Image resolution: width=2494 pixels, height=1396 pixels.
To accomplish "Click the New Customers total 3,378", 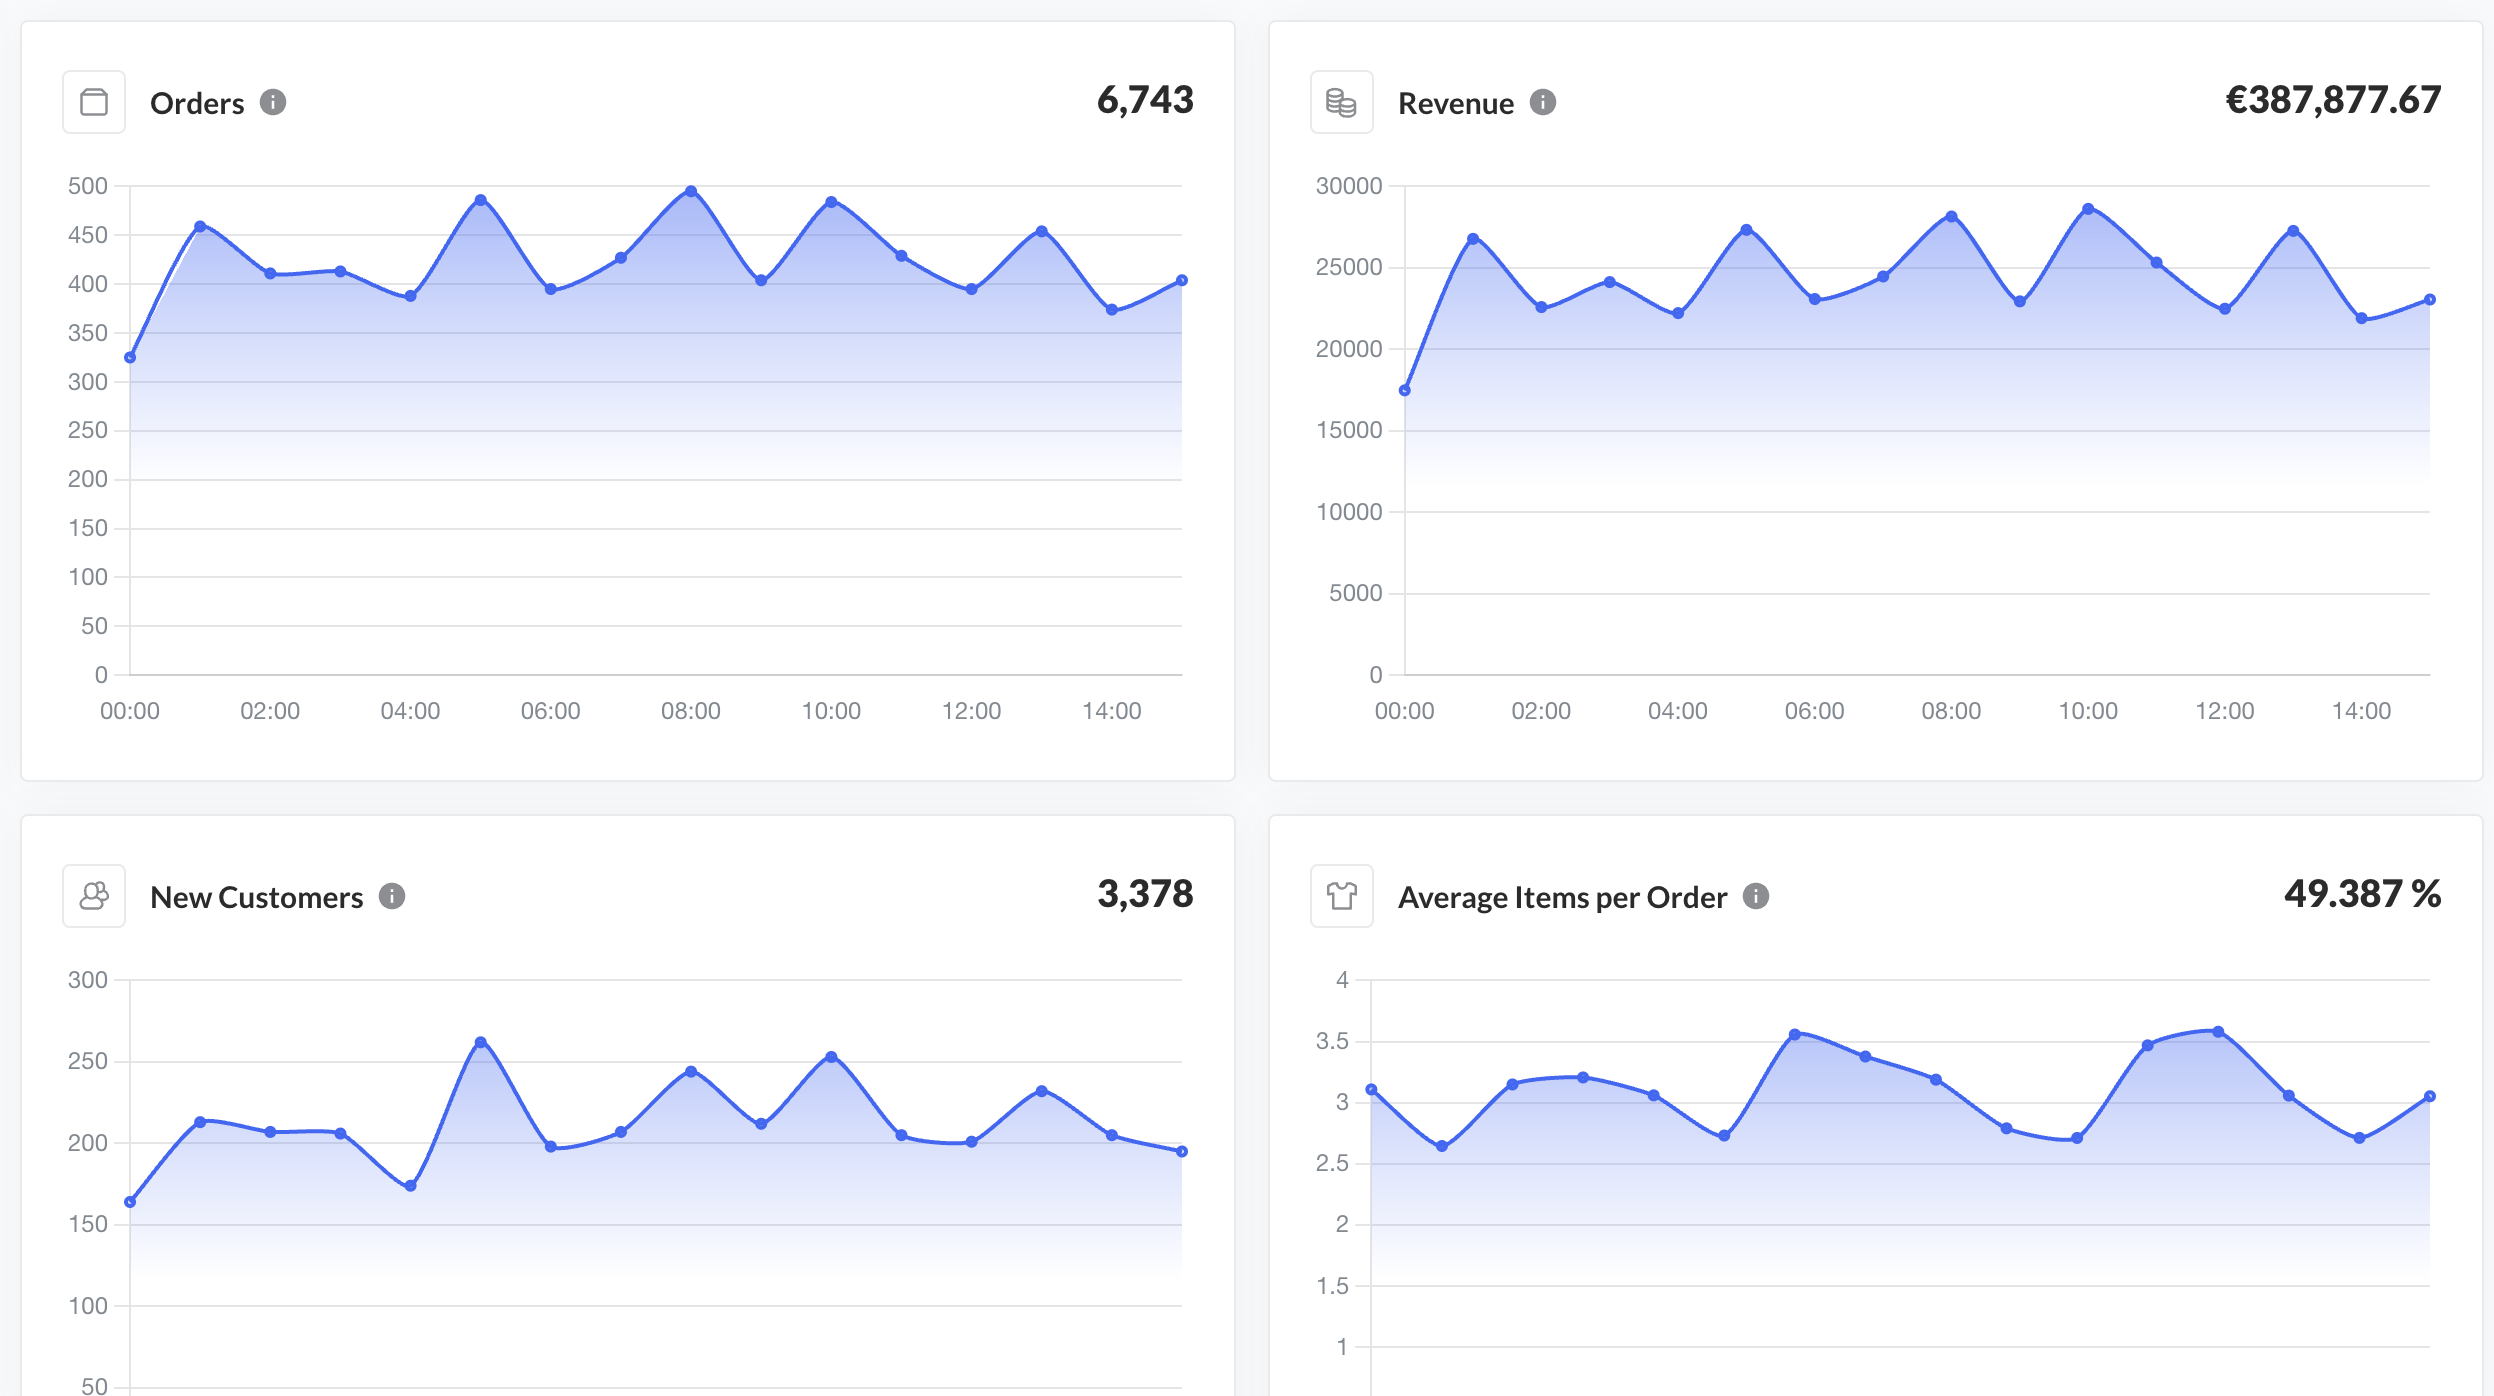I will tap(1145, 894).
